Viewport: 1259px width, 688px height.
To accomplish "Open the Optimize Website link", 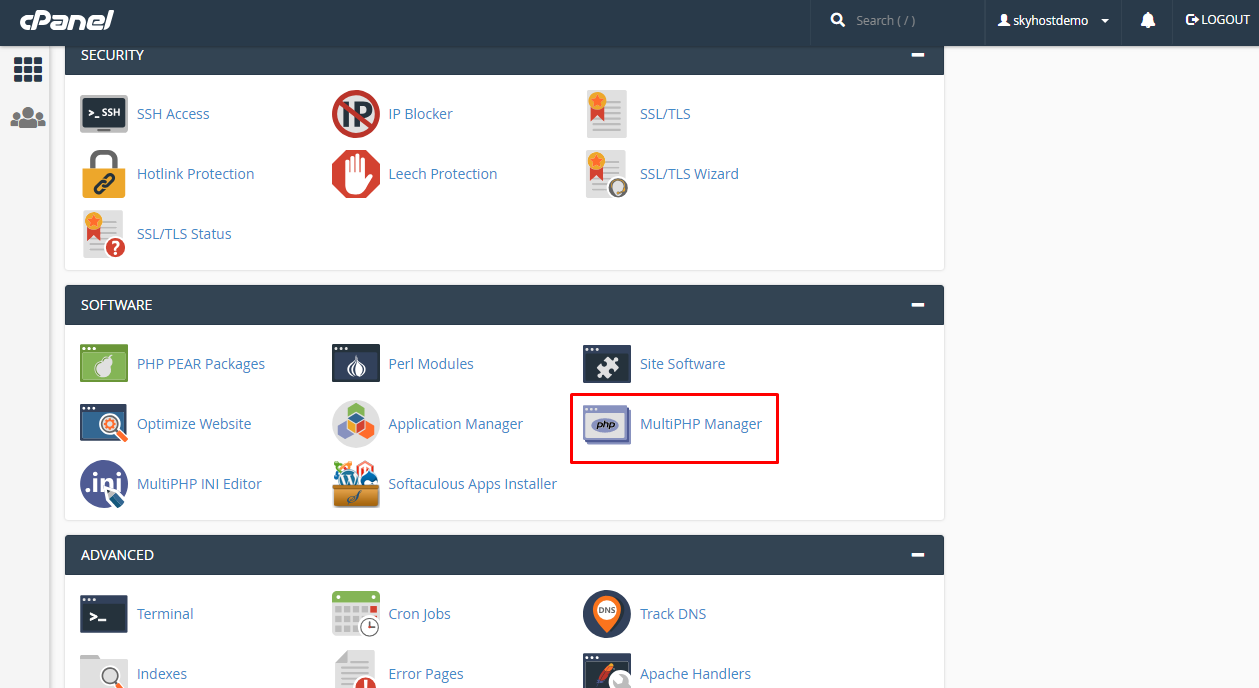I will coord(194,424).
